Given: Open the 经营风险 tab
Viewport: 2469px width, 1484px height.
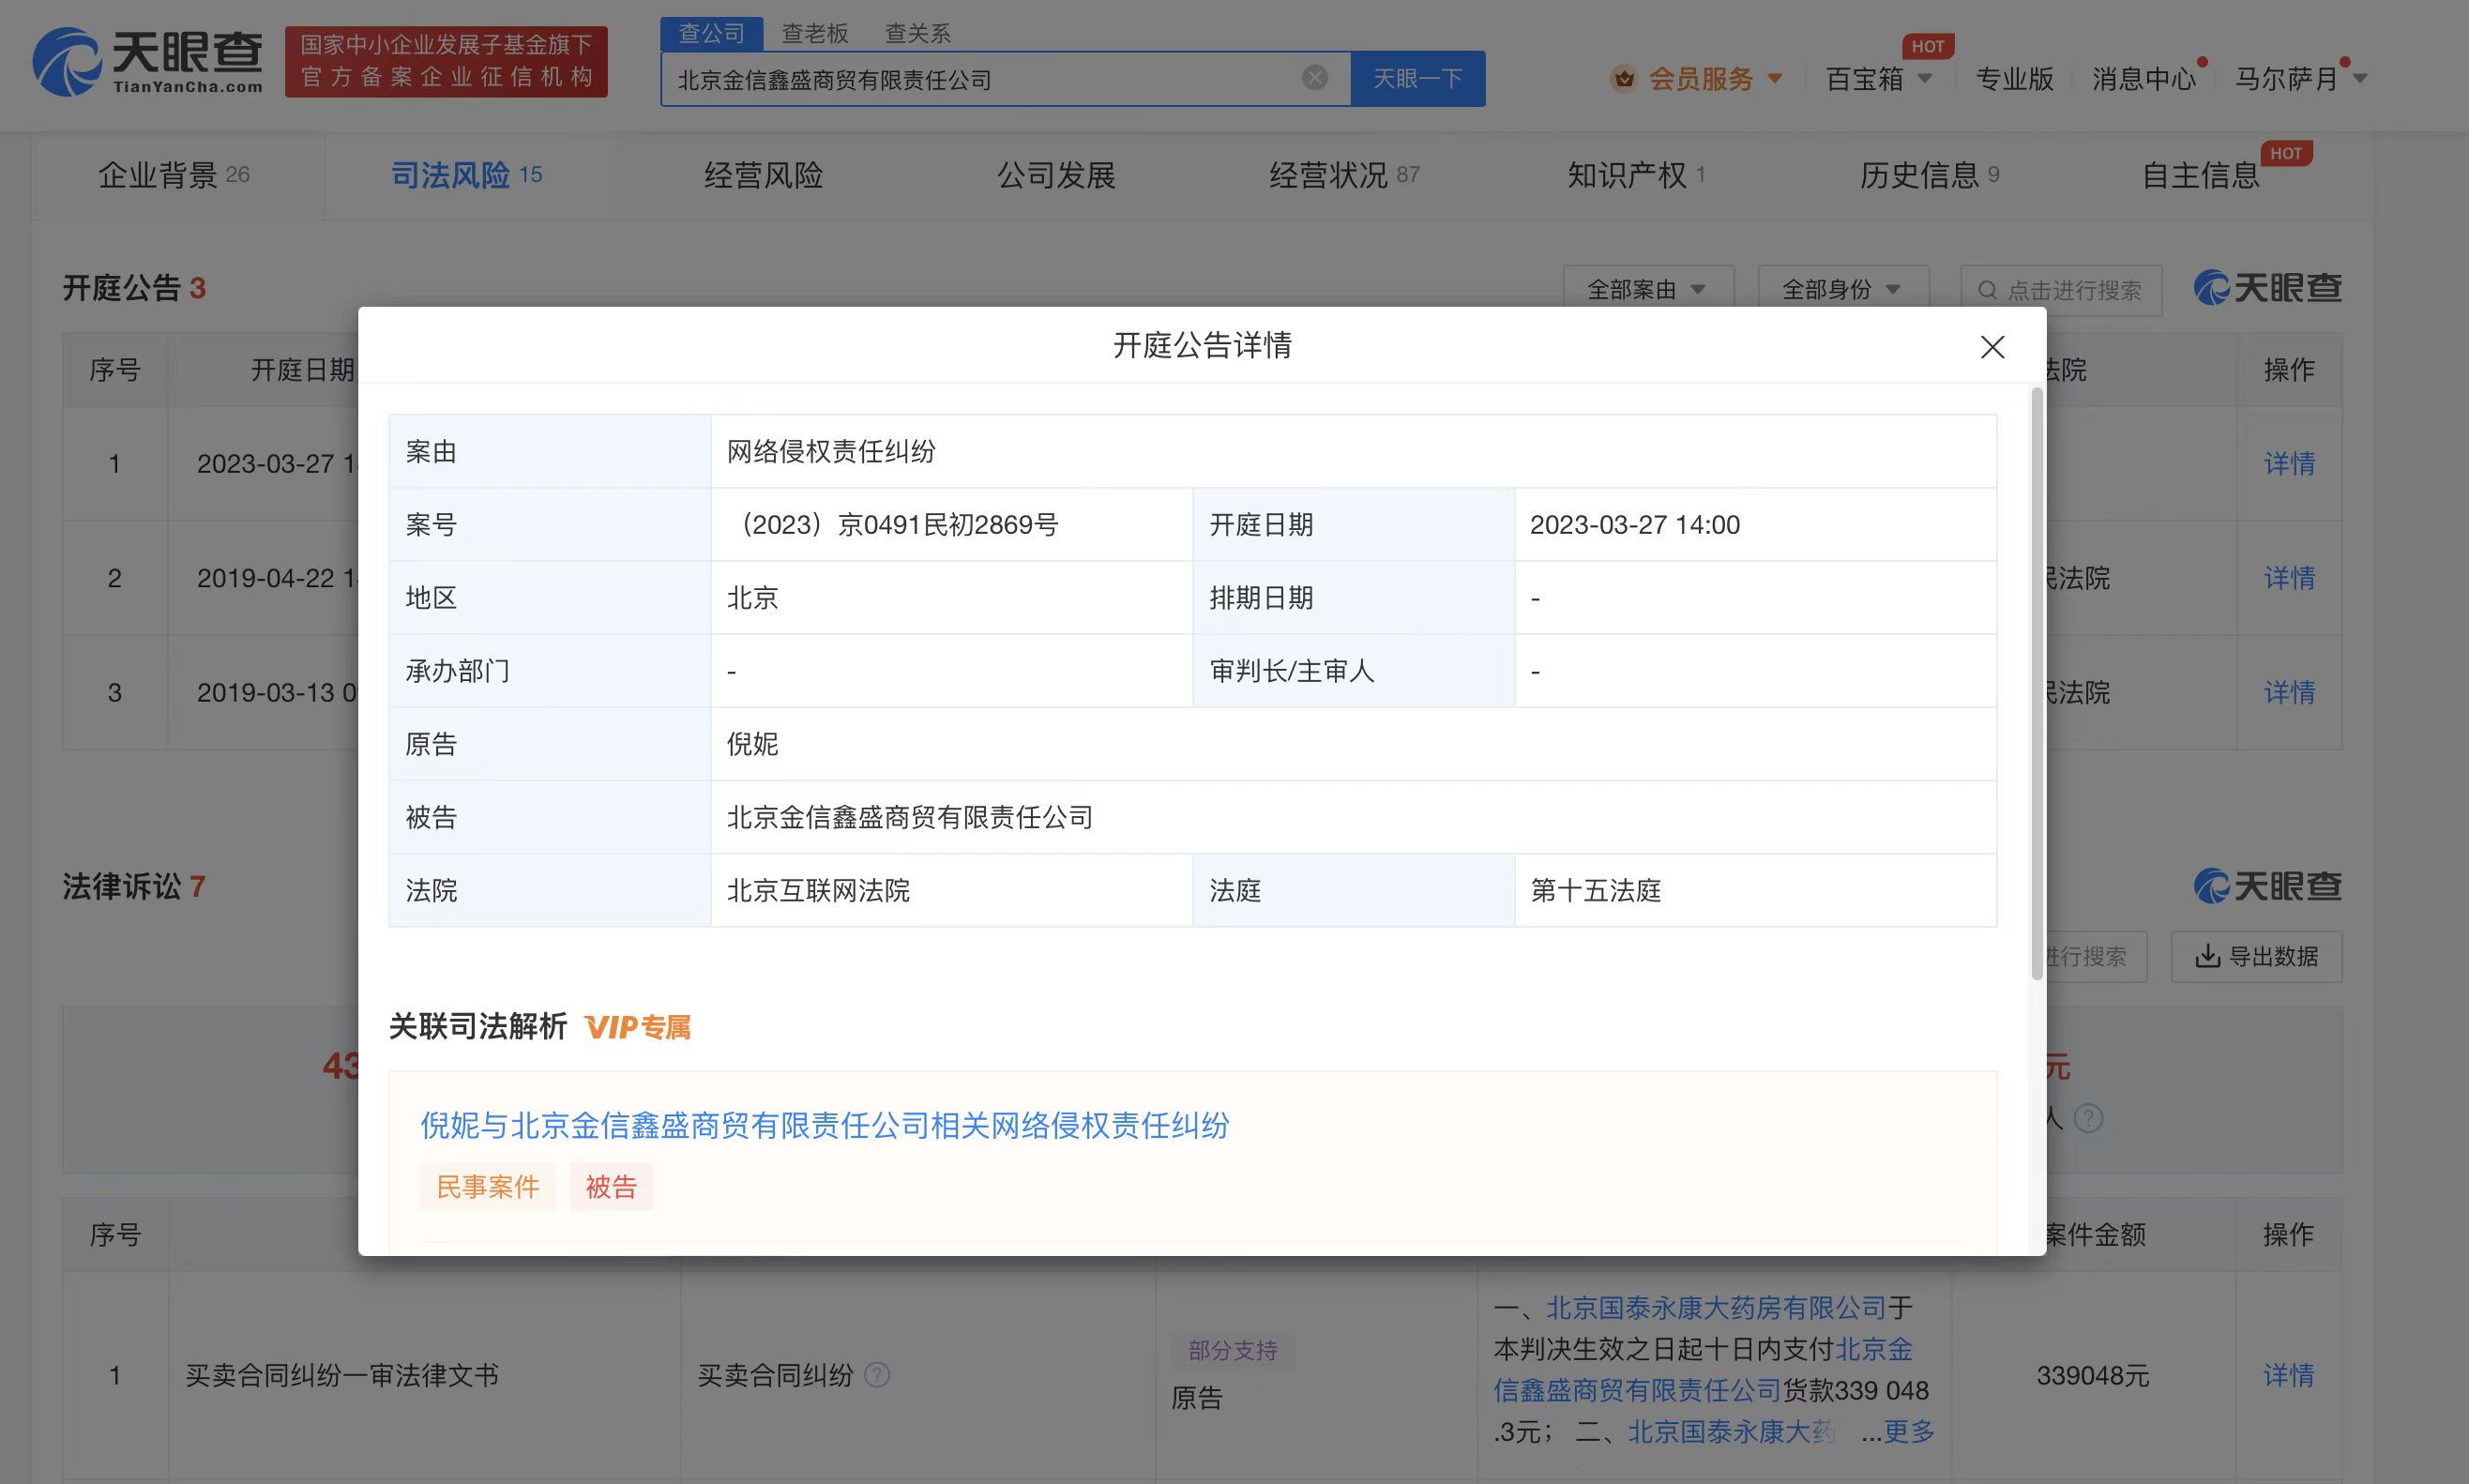Looking at the screenshot, I should coord(763,176).
